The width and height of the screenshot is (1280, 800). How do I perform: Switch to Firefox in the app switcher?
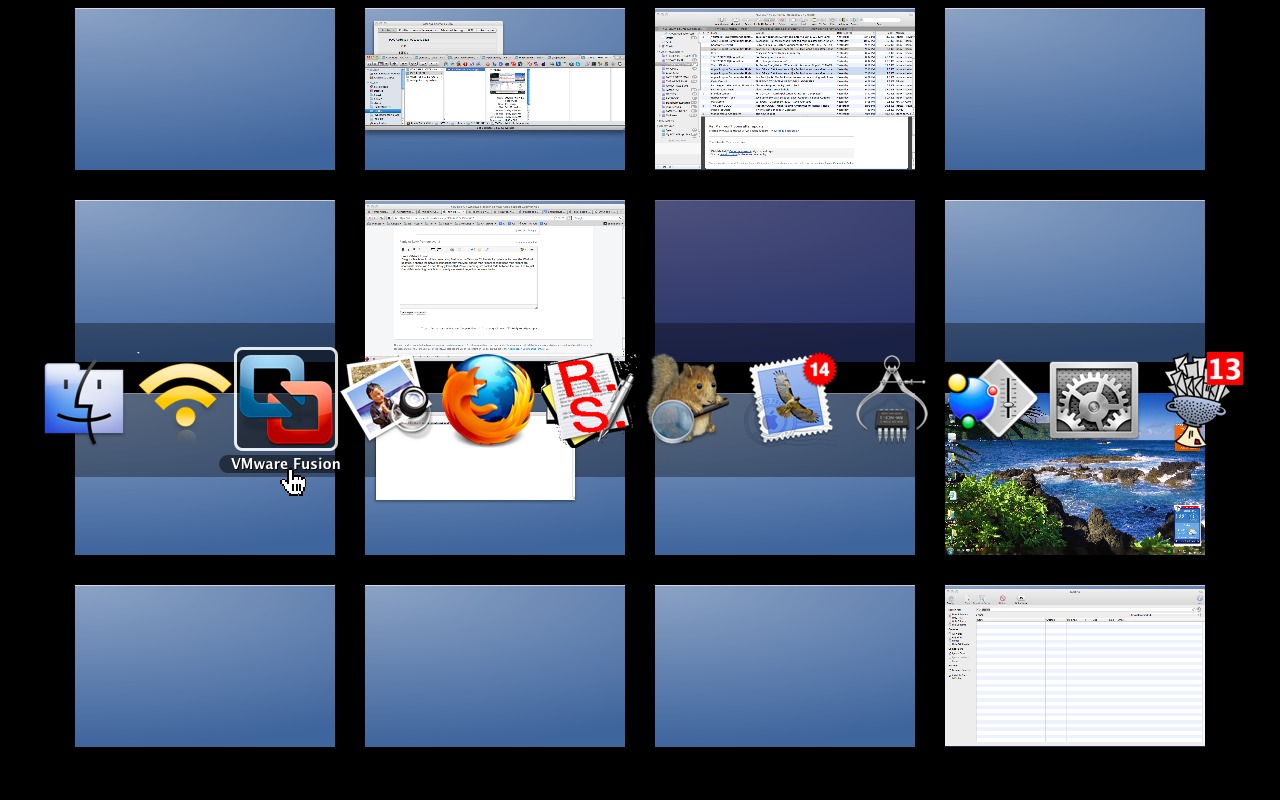(487, 401)
